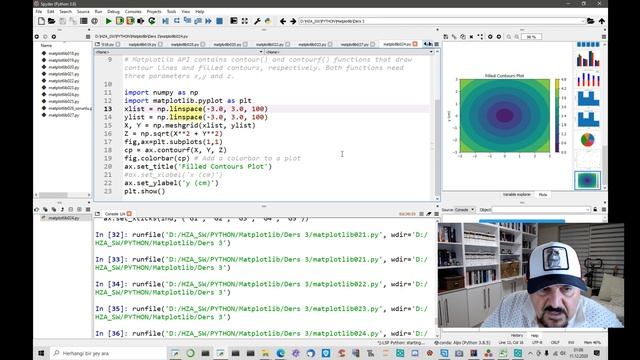
Task: Open matplotlib027.py in the file list
Action: (64, 115)
